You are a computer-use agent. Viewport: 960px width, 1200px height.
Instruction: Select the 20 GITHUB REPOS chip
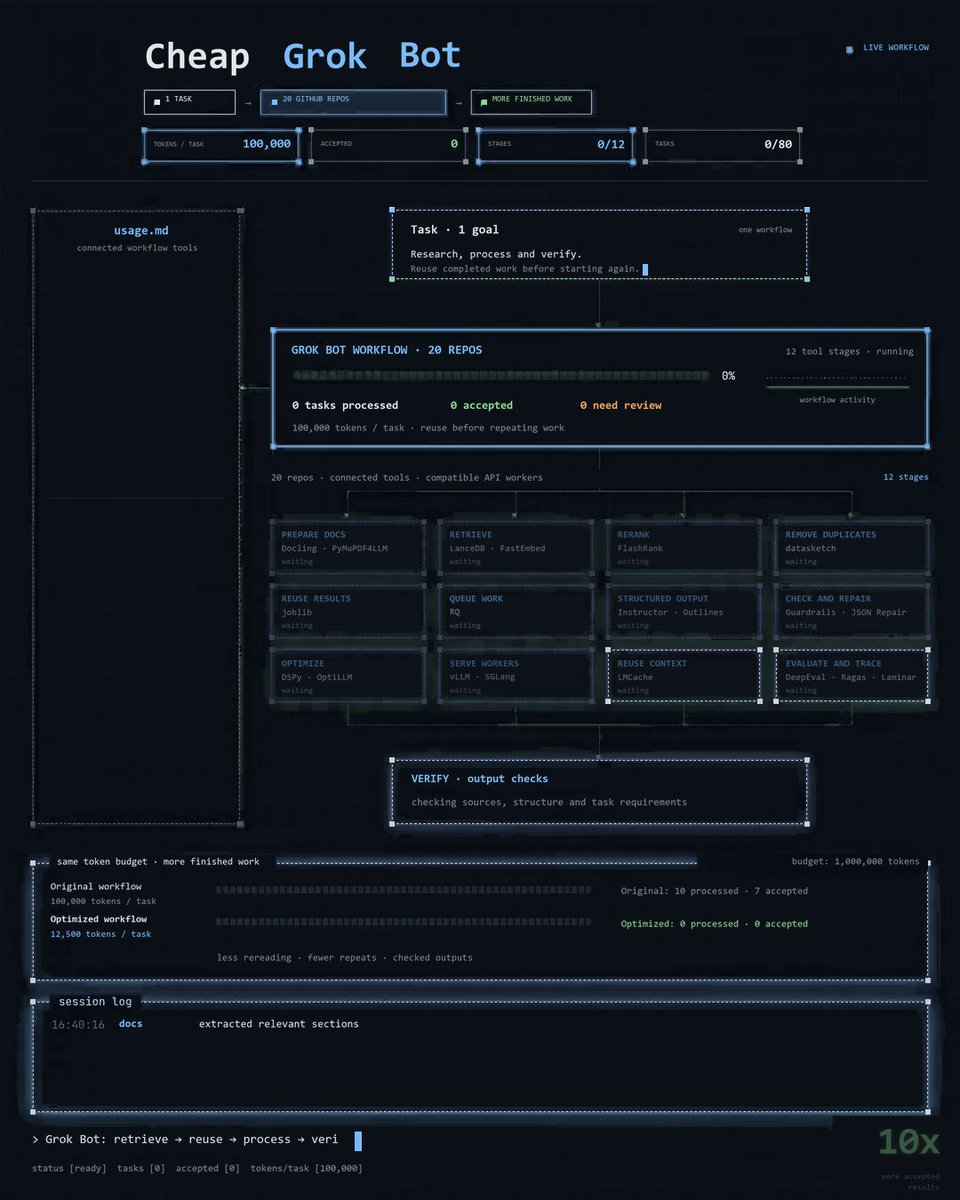(x=353, y=102)
